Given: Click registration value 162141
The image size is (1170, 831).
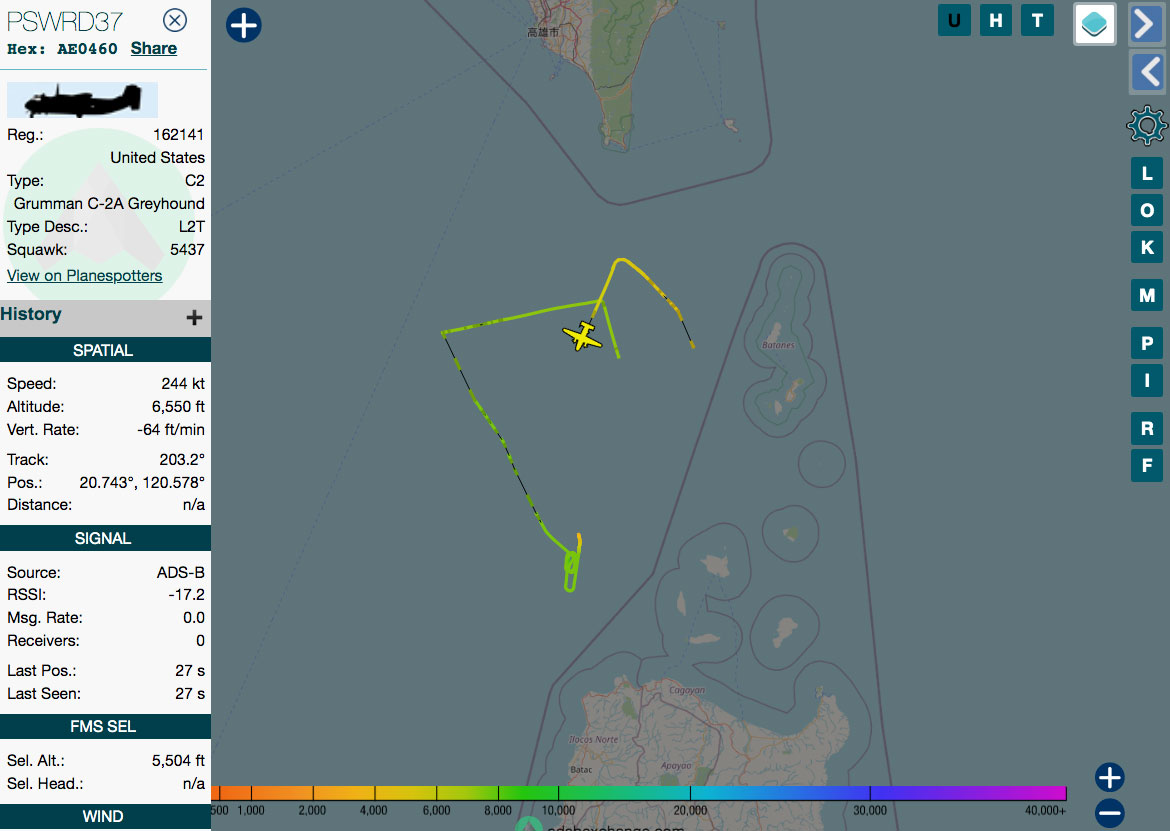Looking at the screenshot, I should point(178,135).
